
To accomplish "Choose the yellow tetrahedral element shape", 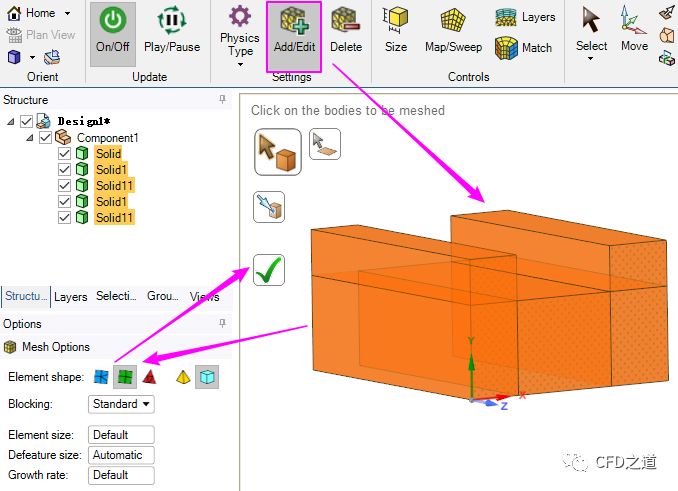I will point(183,377).
